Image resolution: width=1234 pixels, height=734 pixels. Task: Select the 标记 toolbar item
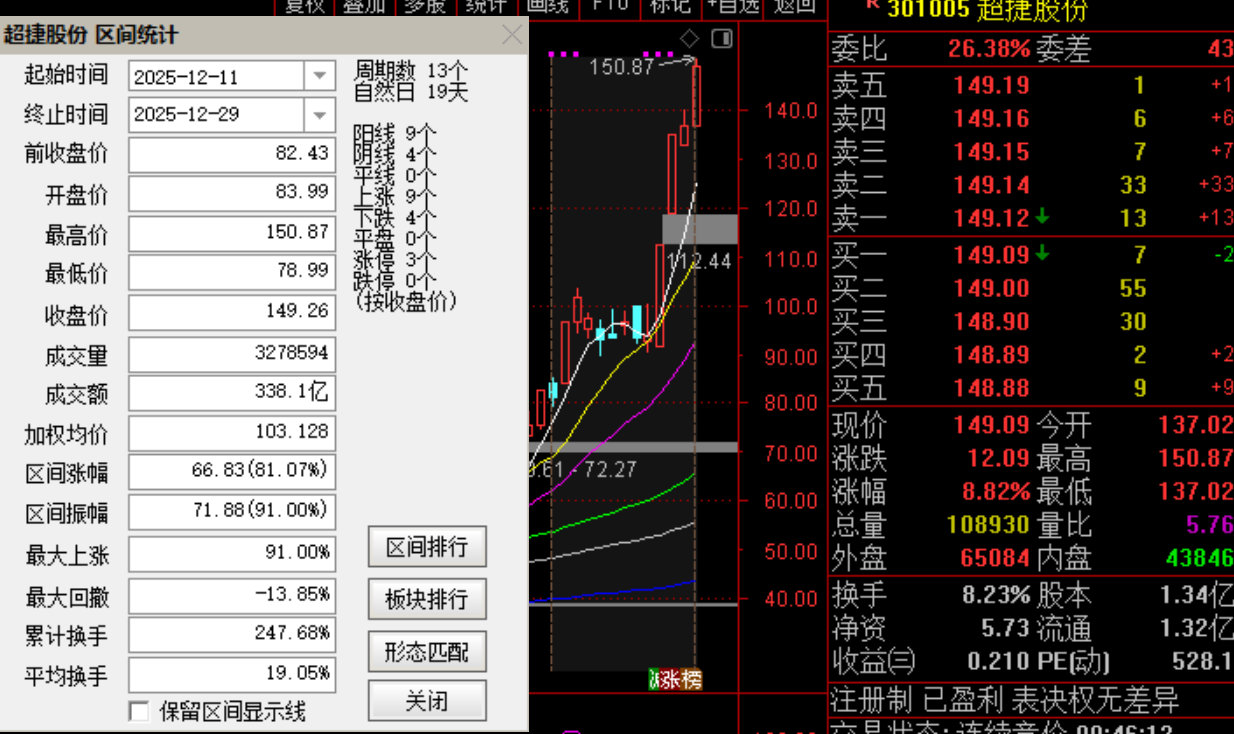point(670,5)
